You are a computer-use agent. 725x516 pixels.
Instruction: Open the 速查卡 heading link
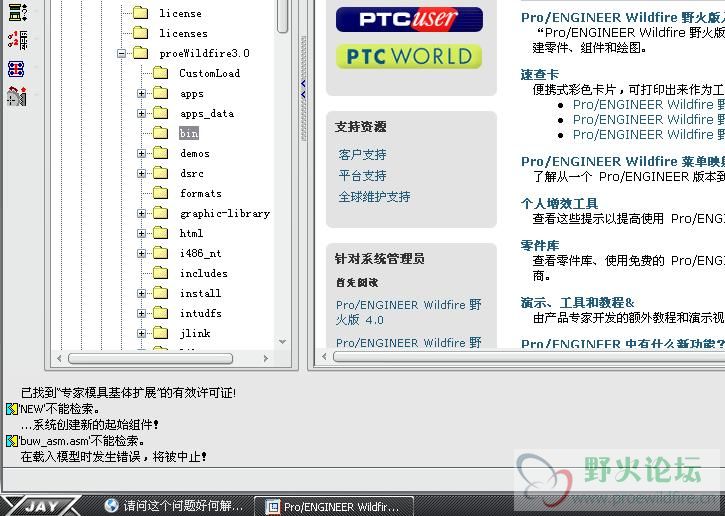pyautogui.click(x=540, y=74)
